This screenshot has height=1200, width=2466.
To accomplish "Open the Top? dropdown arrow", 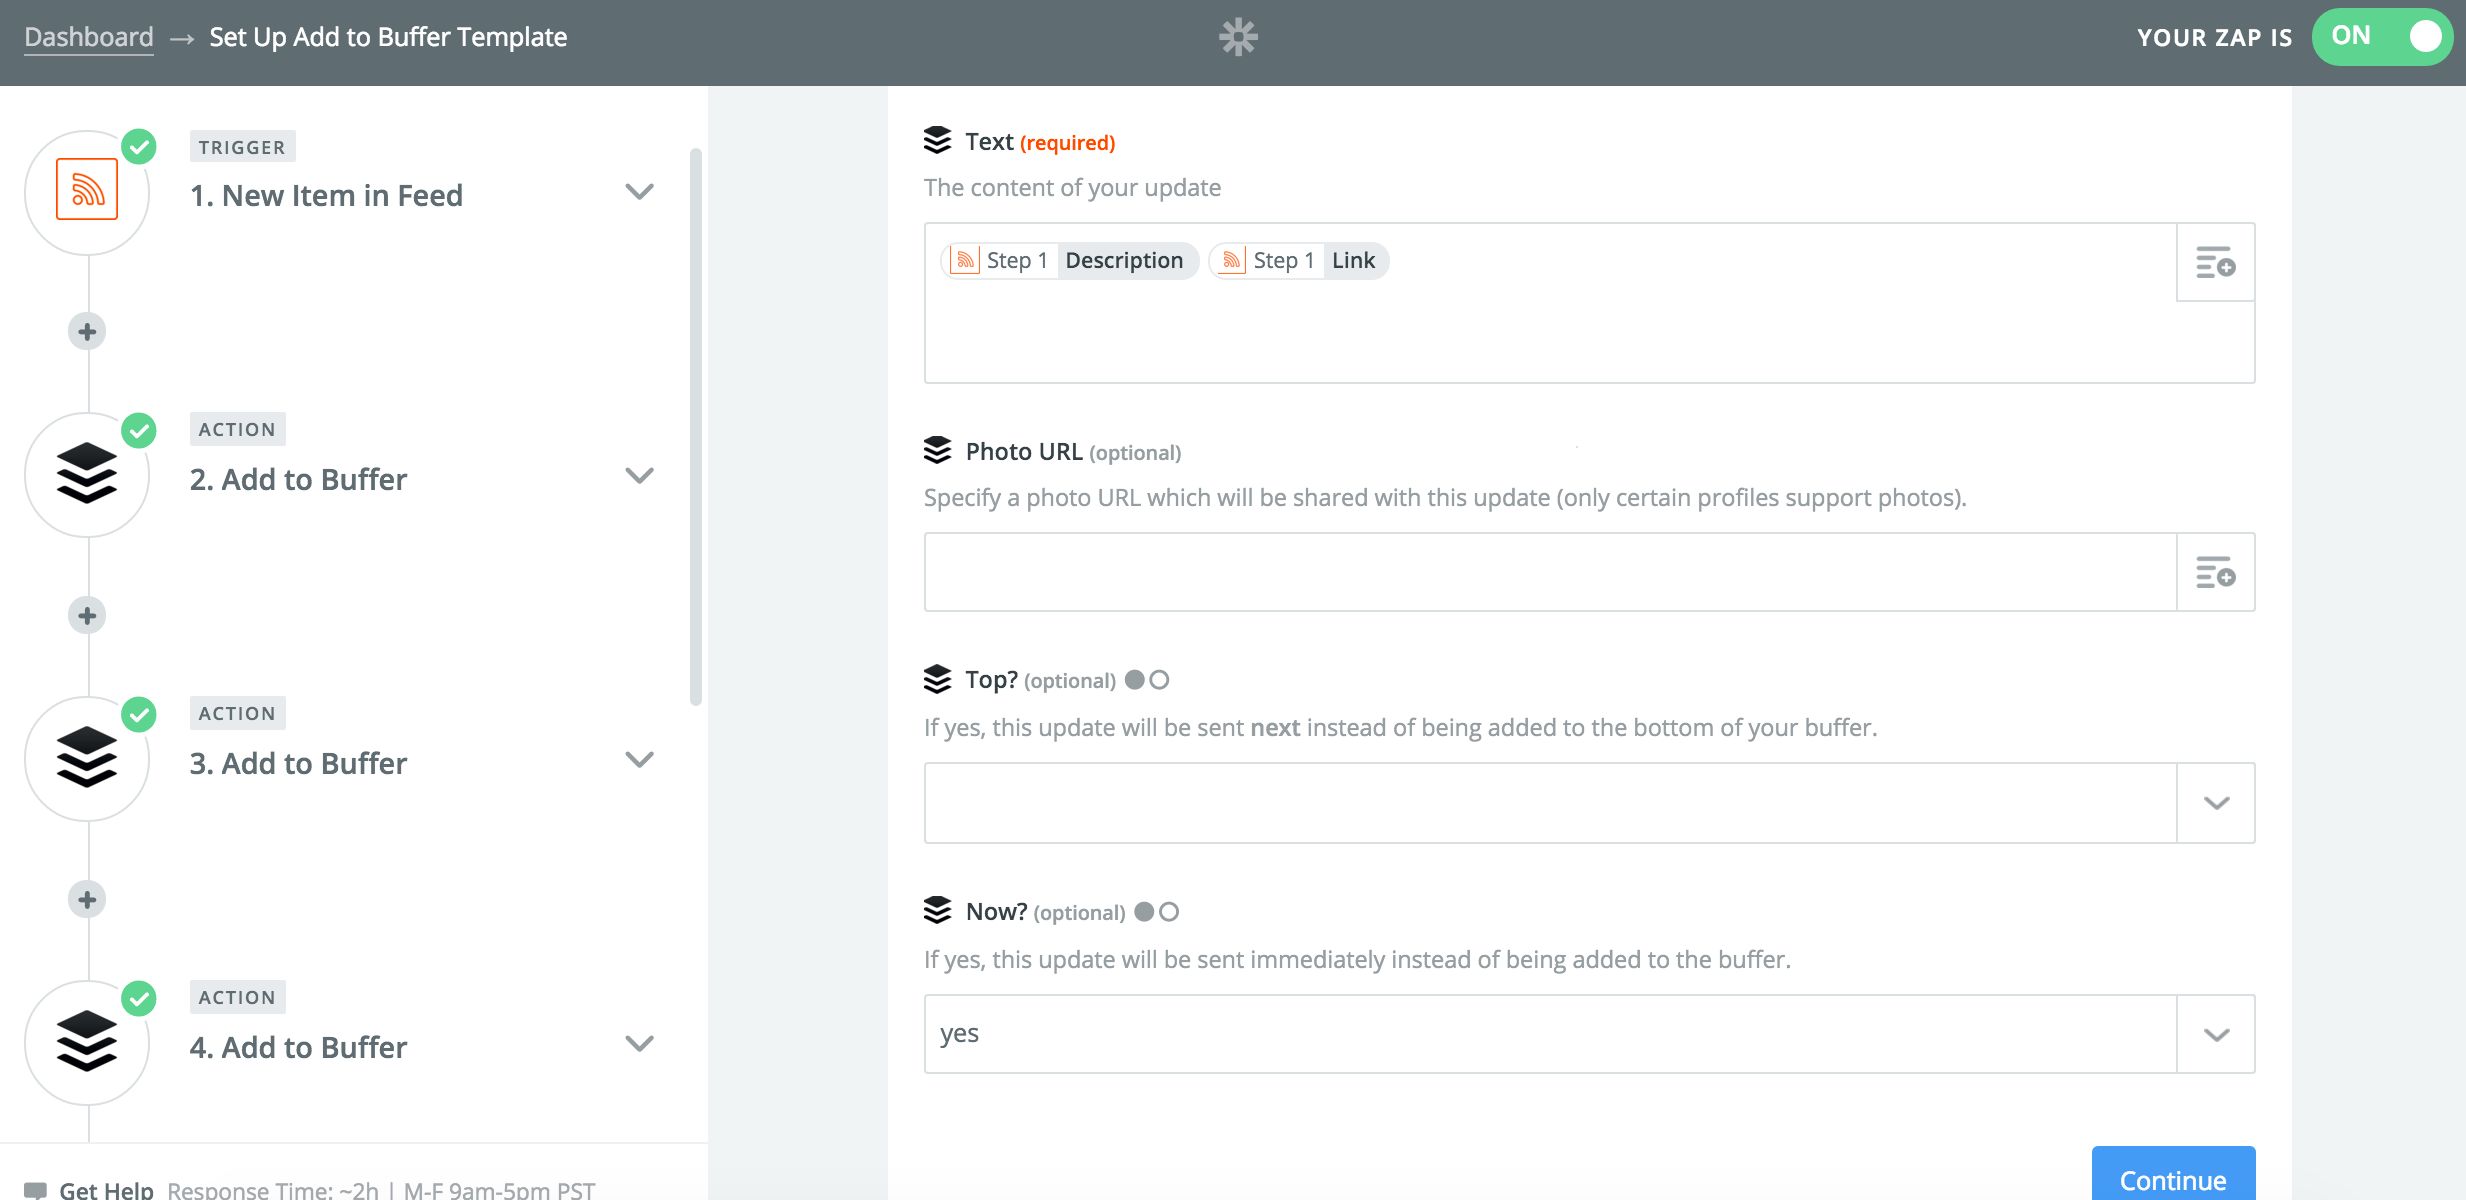I will [x=2216, y=803].
